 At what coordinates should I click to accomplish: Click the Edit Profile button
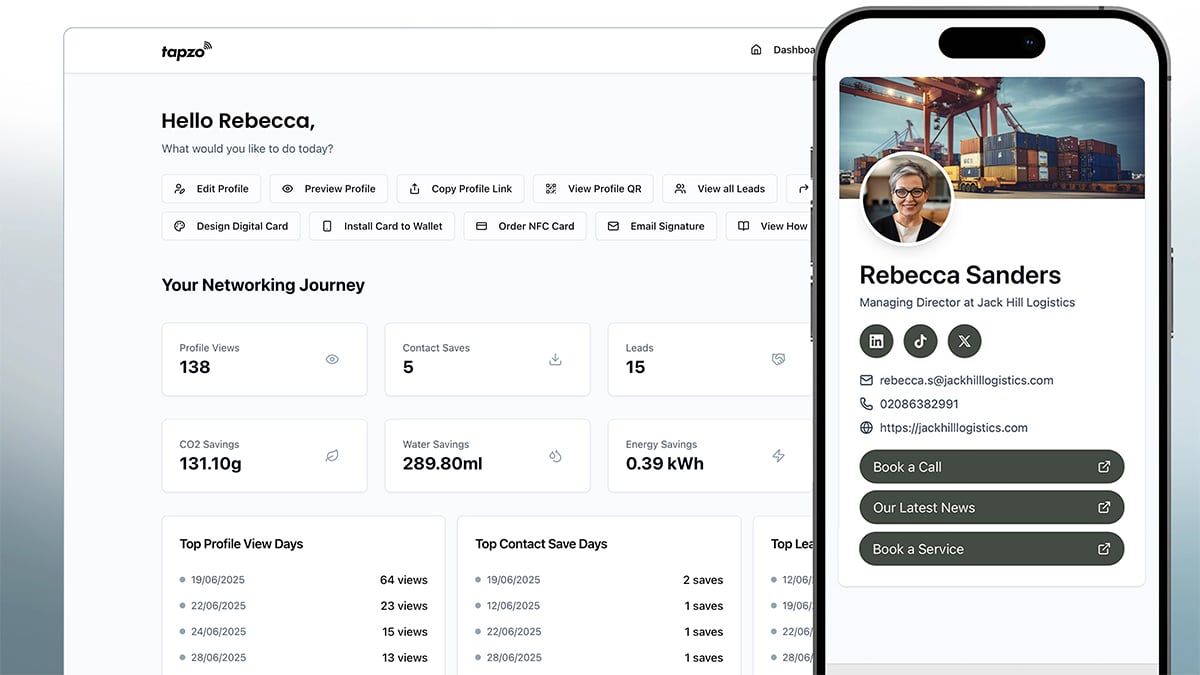click(x=211, y=189)
